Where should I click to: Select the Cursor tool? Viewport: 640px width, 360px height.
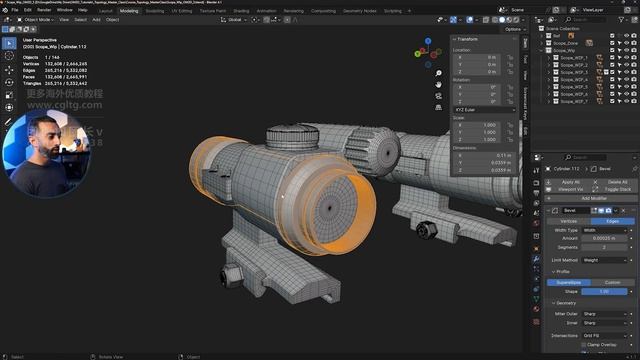coord(9,56)
